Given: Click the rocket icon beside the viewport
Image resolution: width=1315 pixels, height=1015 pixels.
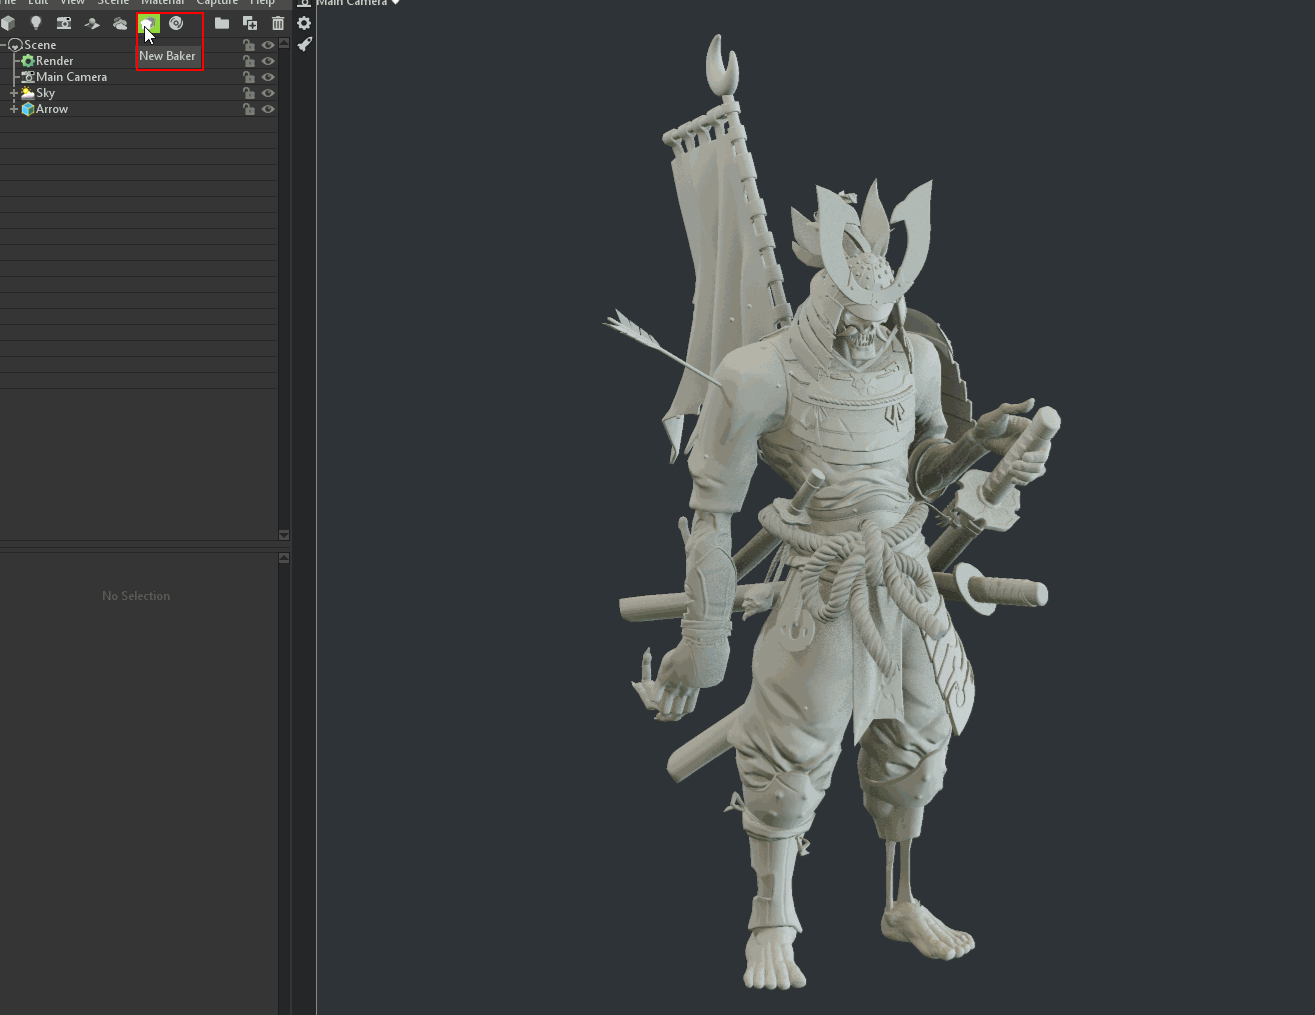Looking at the screenshot, I should (304, 44).
